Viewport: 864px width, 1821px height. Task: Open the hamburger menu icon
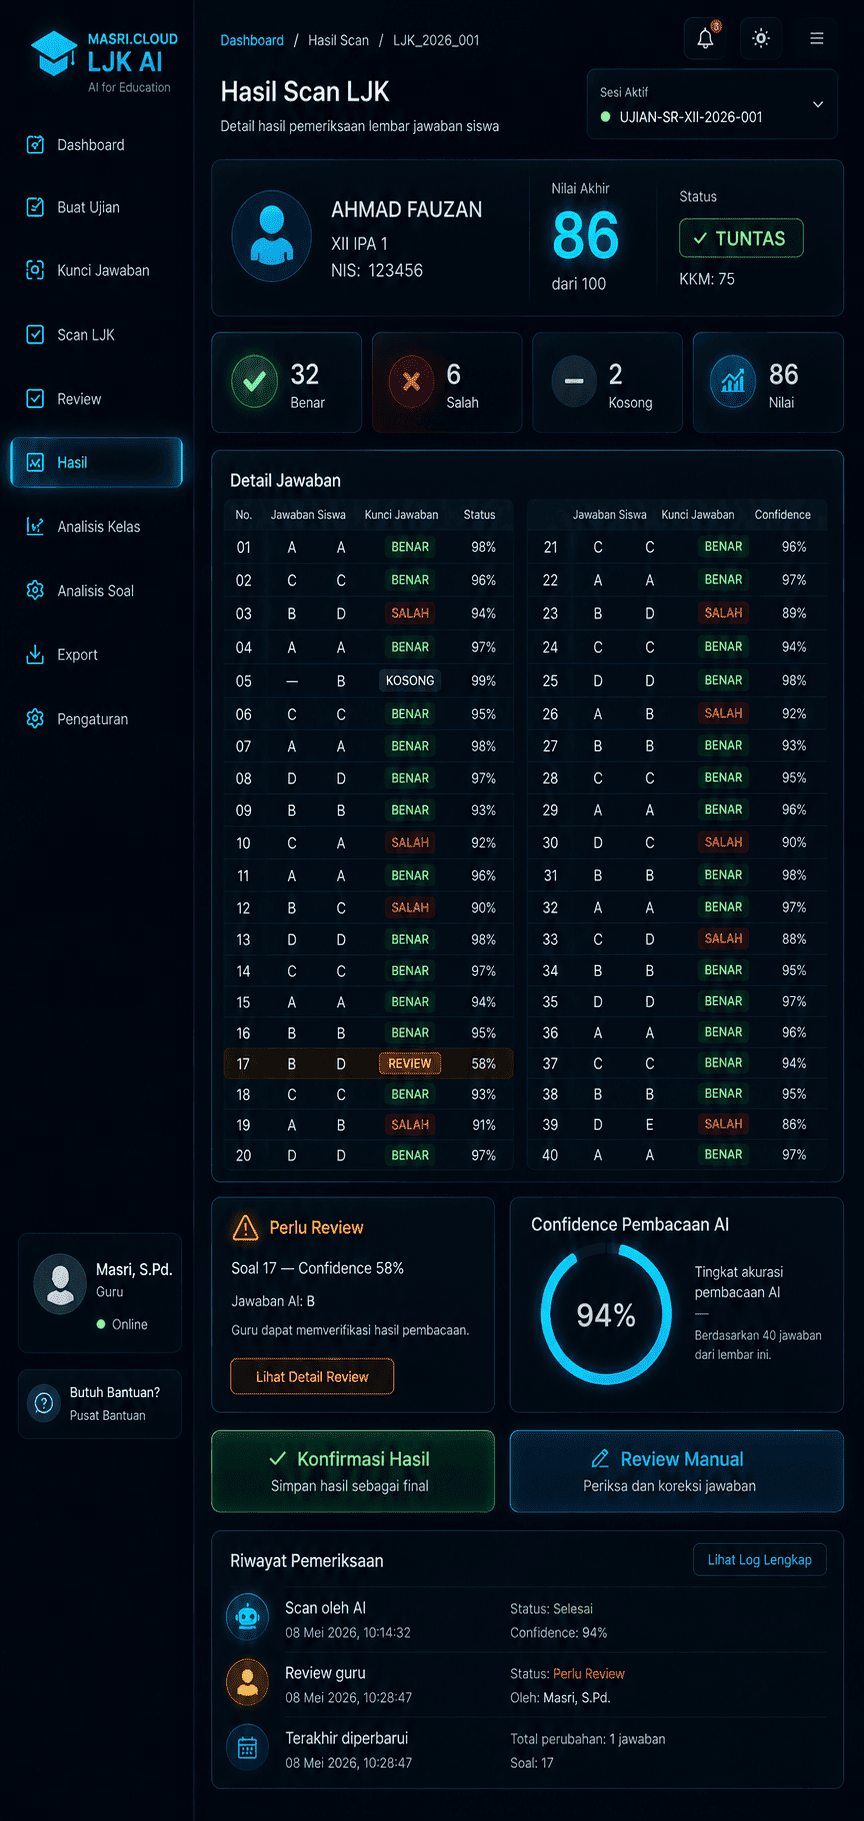tap(817, 39)
